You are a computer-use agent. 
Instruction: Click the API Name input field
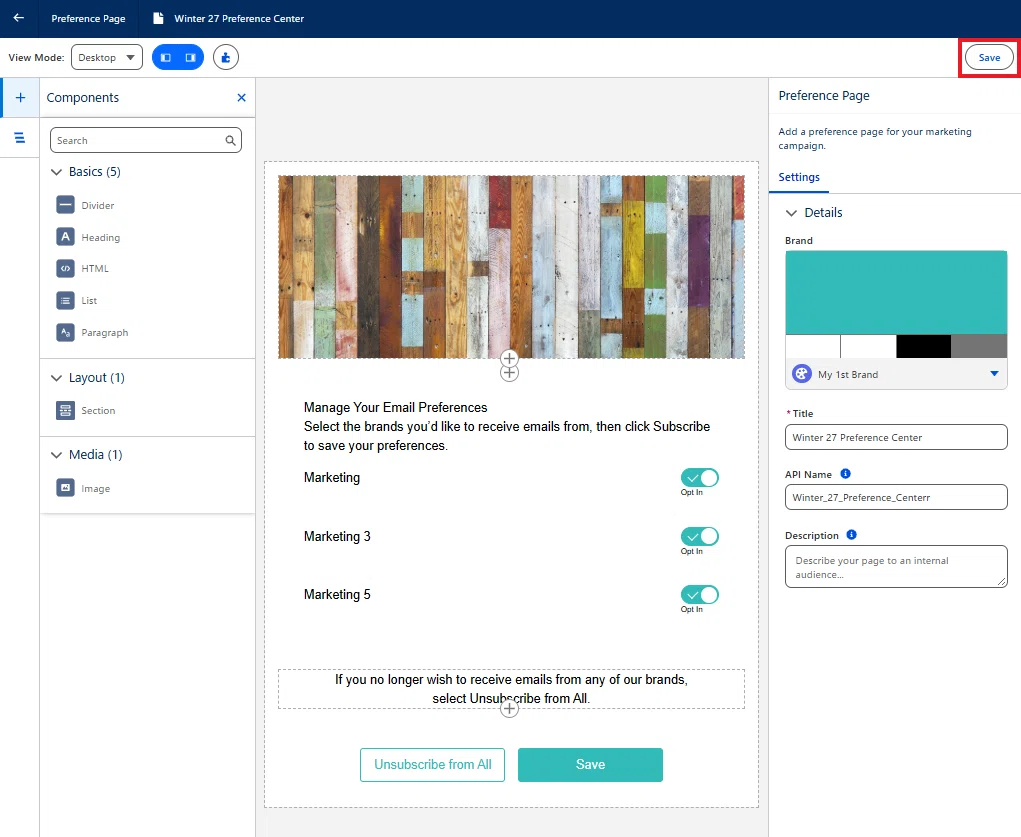[x=896, y=497]
